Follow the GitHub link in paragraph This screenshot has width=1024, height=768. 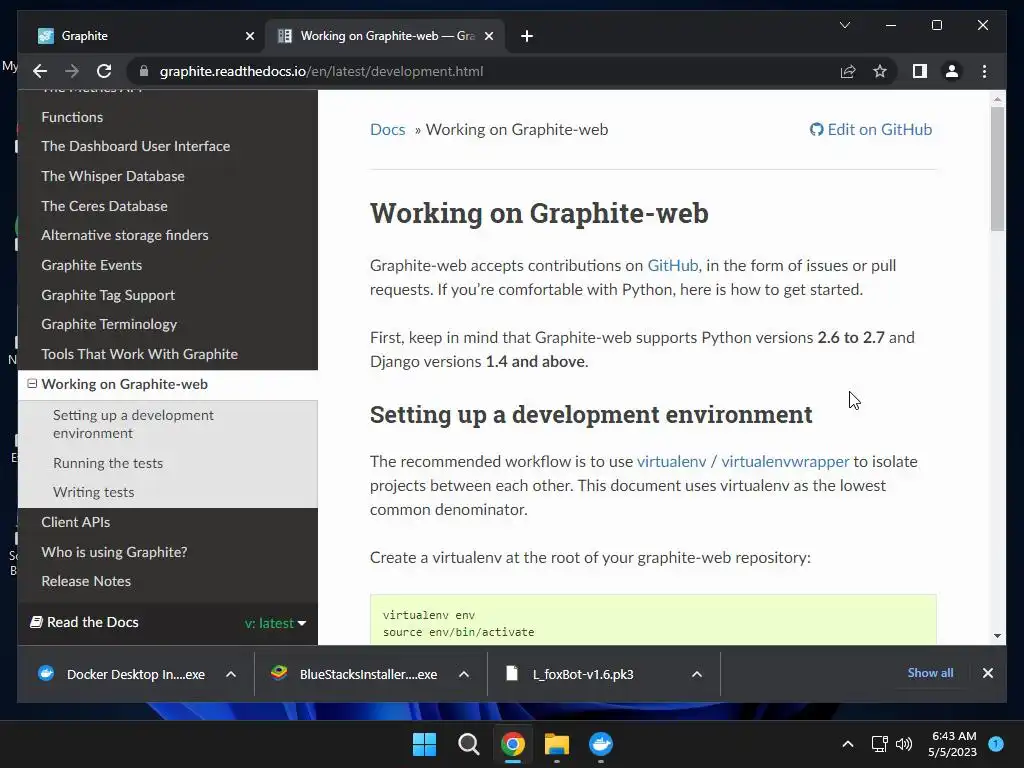point(673,266)
